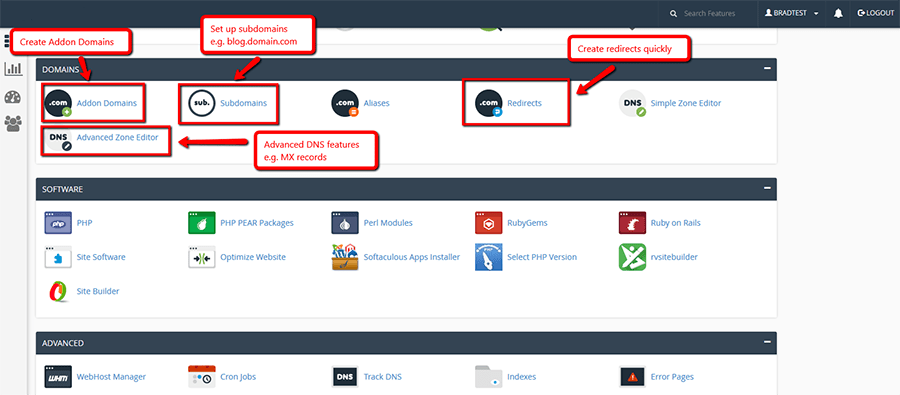Collapse the Software section
Screen dimensions: 900x395
point(767,188)
